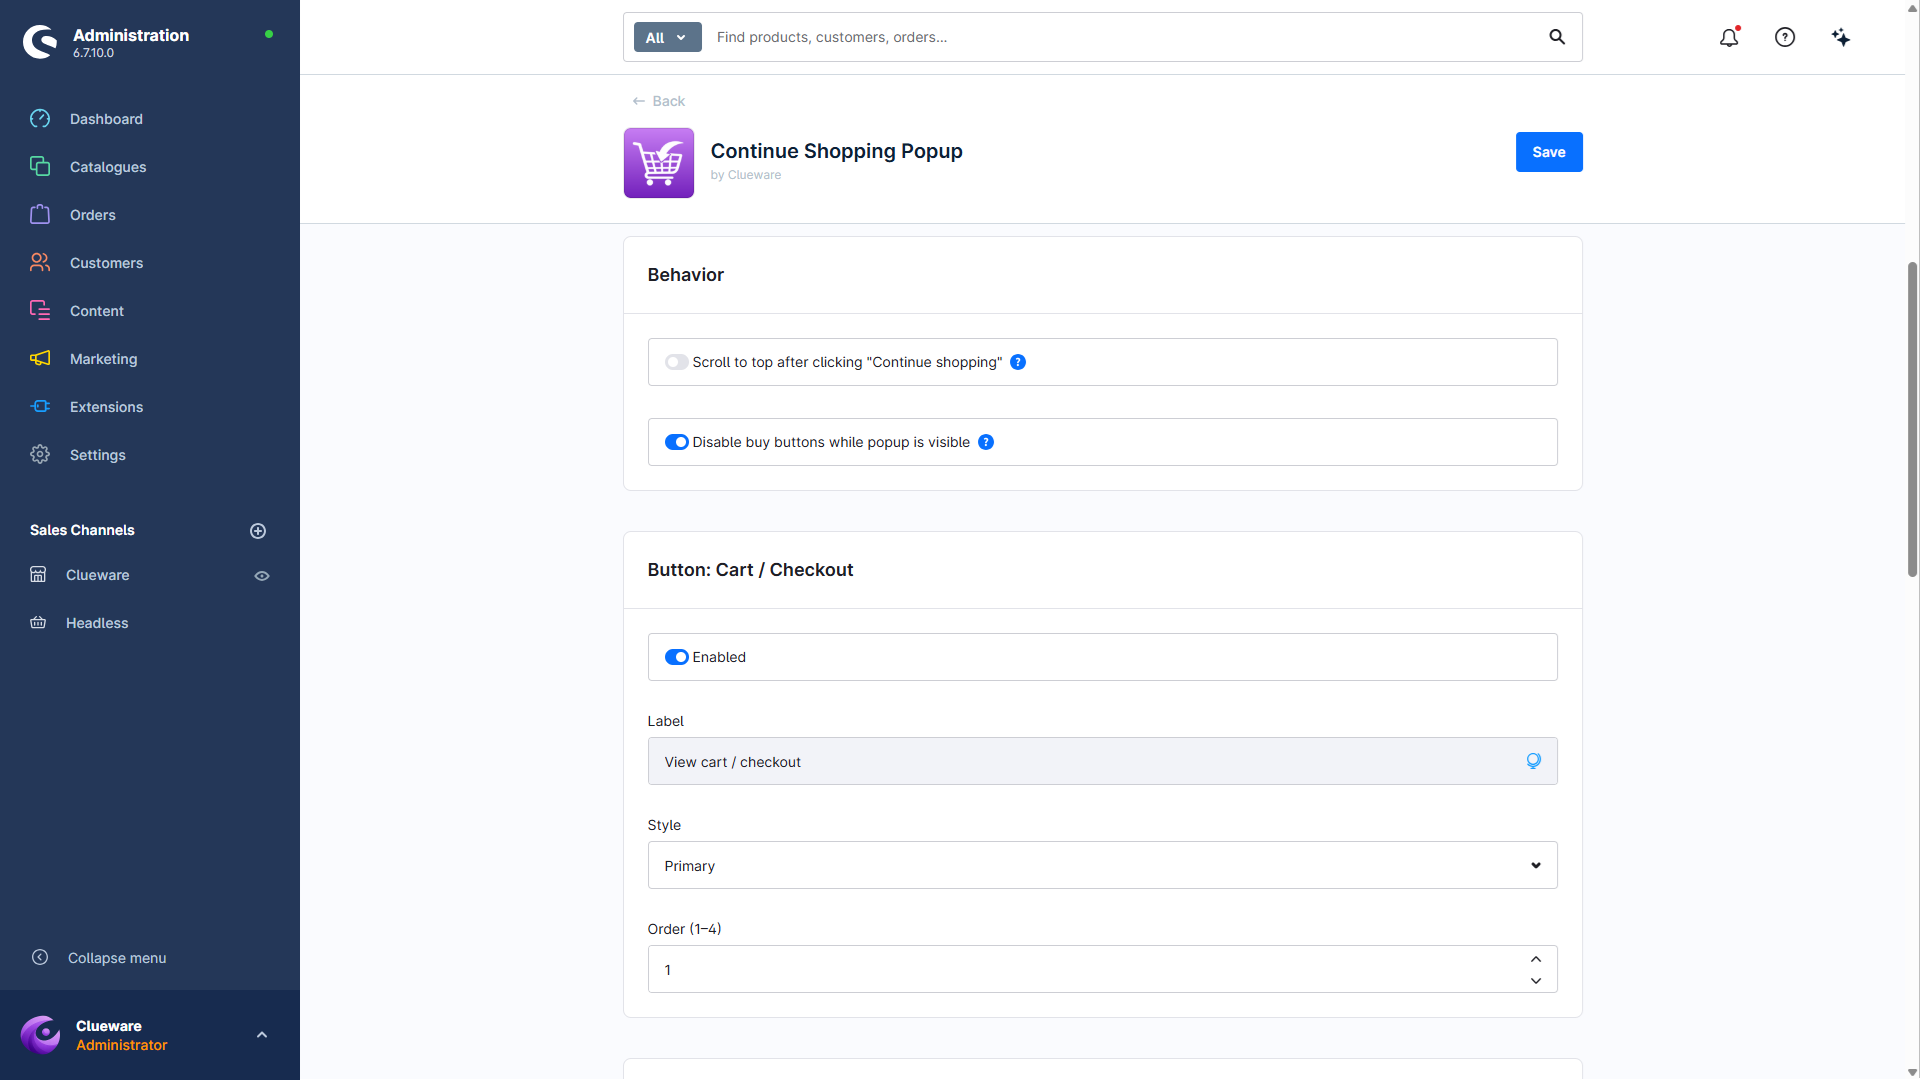Screen dimensions: 1920x1080
Task: Show help for Disable buy buttons option
Action: [x=986, y=442]
